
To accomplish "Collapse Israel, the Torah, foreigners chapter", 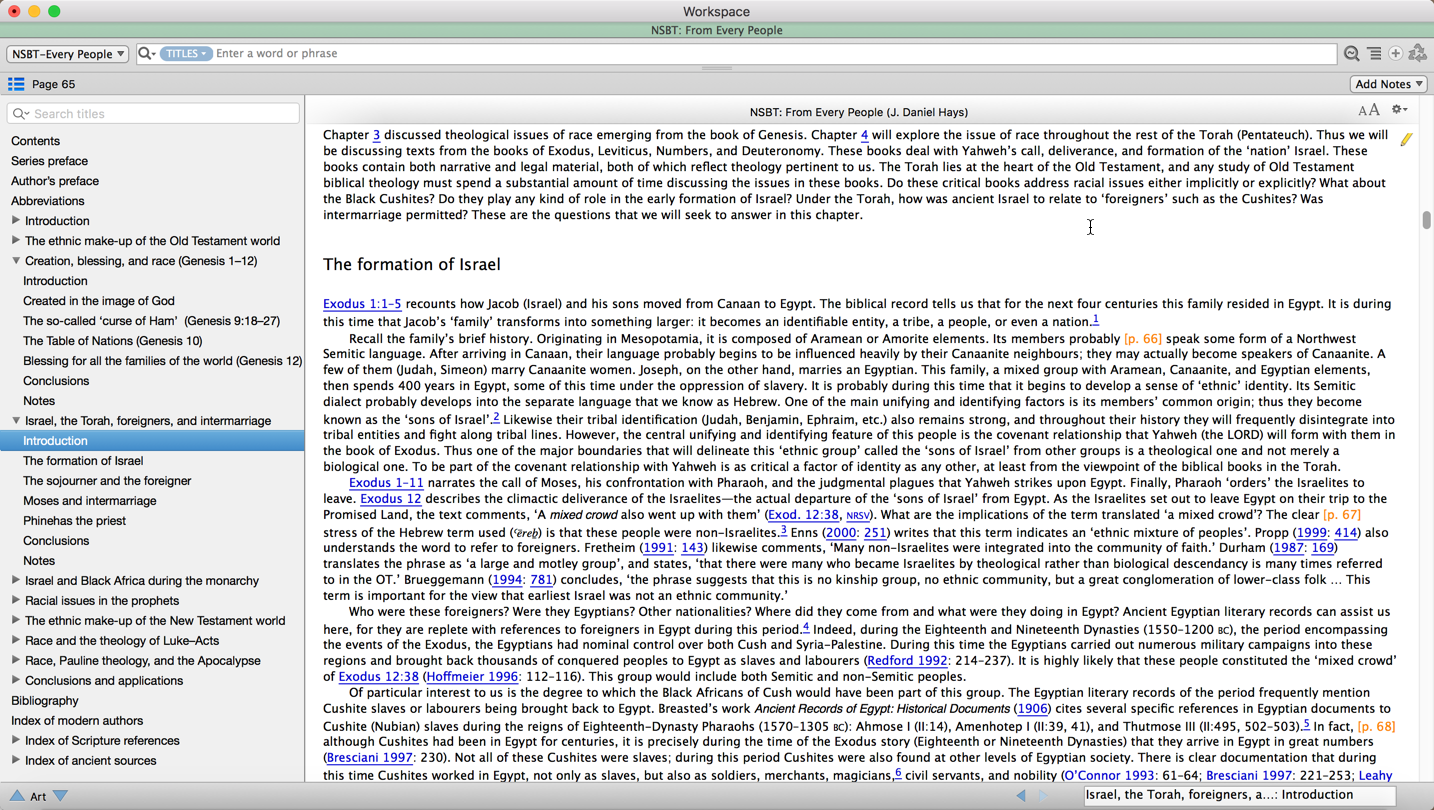I will tap(16, 420).
